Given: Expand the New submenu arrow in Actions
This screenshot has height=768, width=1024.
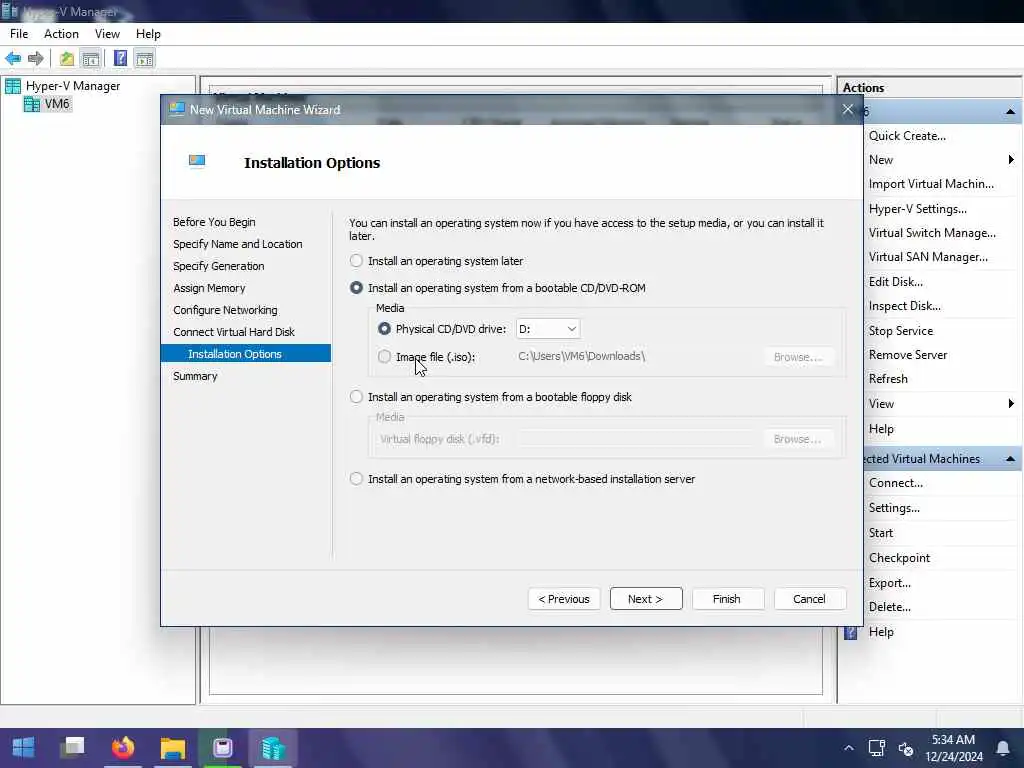Looking at the screenshot, I should [x=1011, y=160].
